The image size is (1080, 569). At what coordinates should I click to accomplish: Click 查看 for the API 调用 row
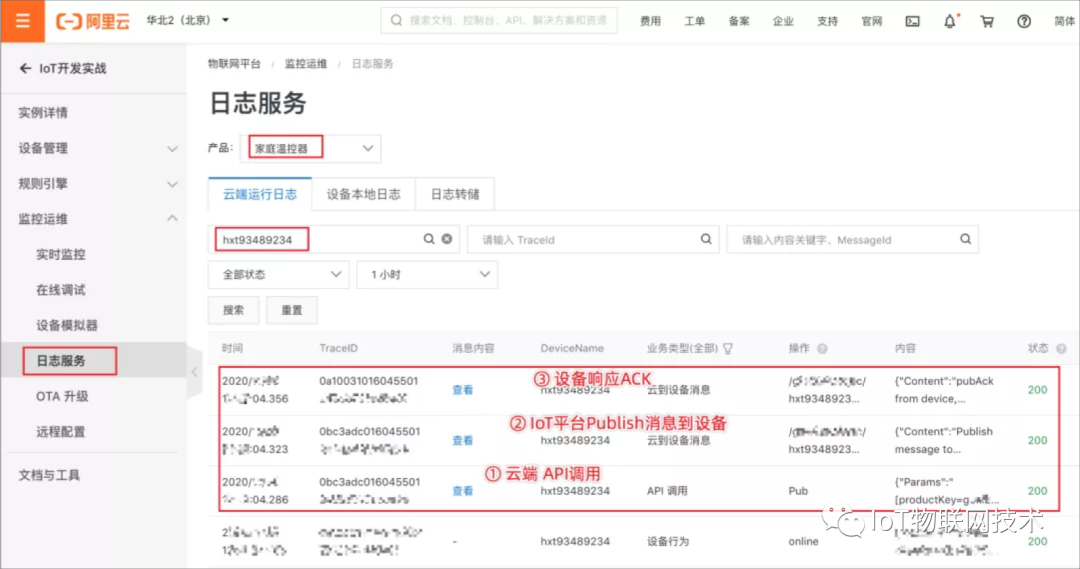pyautogui.click(x=463, y=490)
